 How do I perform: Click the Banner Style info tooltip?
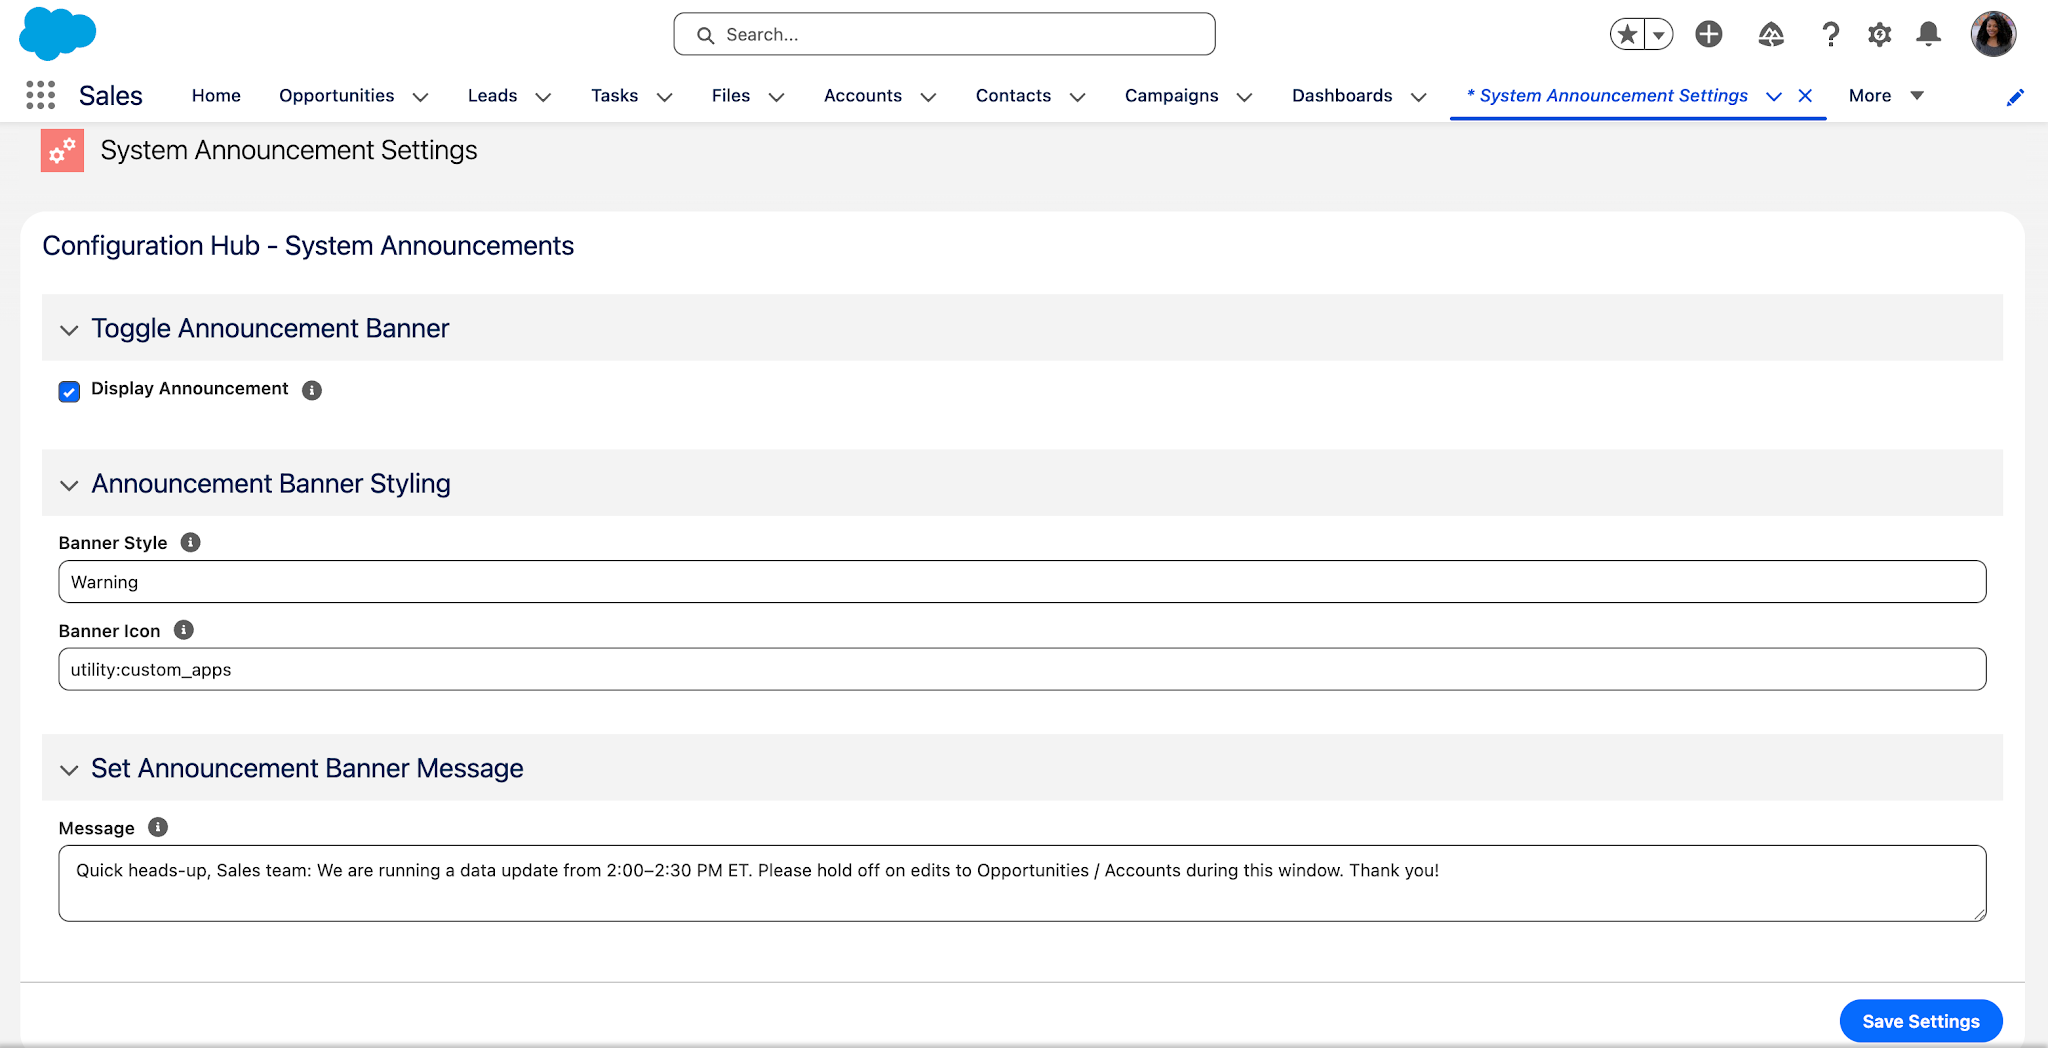pos(191,542)
